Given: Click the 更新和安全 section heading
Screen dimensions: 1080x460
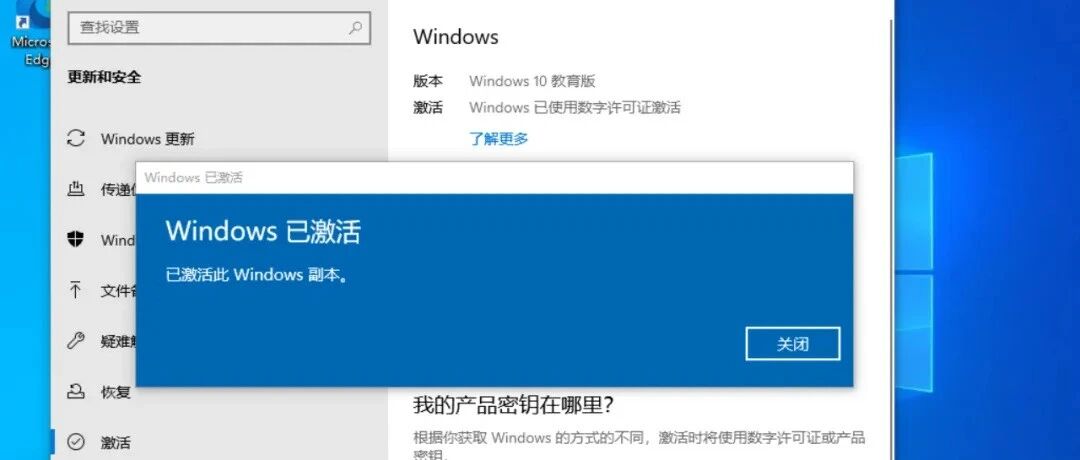Looking at the screenshot, I should point(104,77).
